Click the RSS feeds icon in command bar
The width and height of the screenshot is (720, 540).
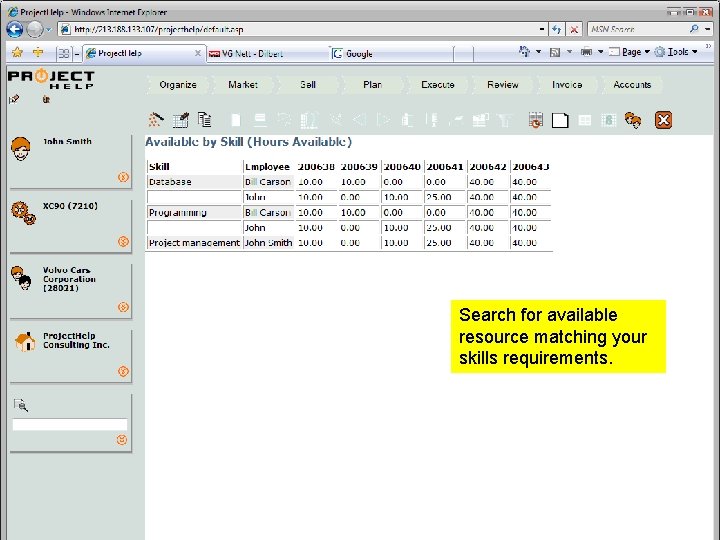(x=555, y=52)
